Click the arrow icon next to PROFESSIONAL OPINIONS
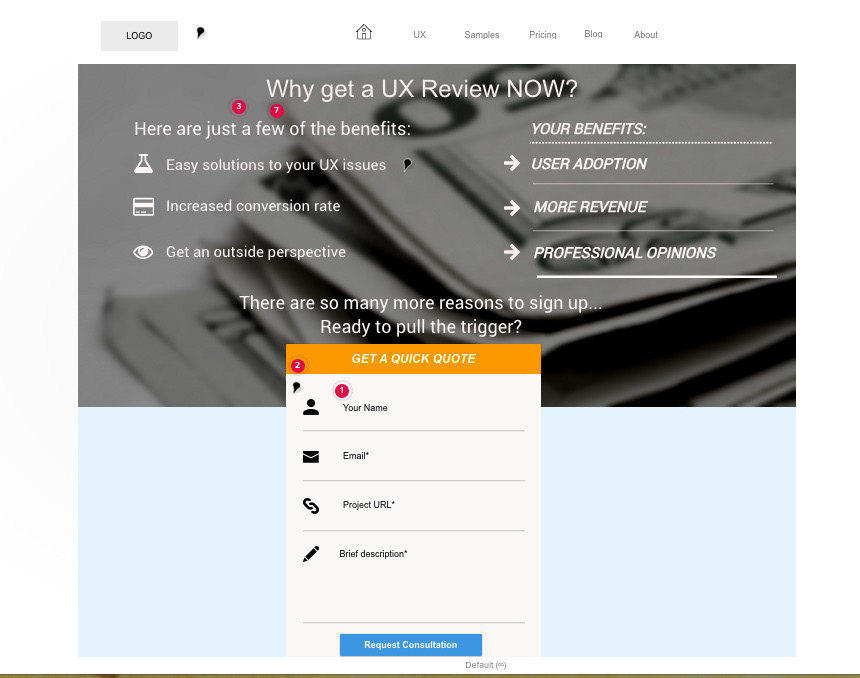Viewport: 860px width, 678px height. (511, 252)
